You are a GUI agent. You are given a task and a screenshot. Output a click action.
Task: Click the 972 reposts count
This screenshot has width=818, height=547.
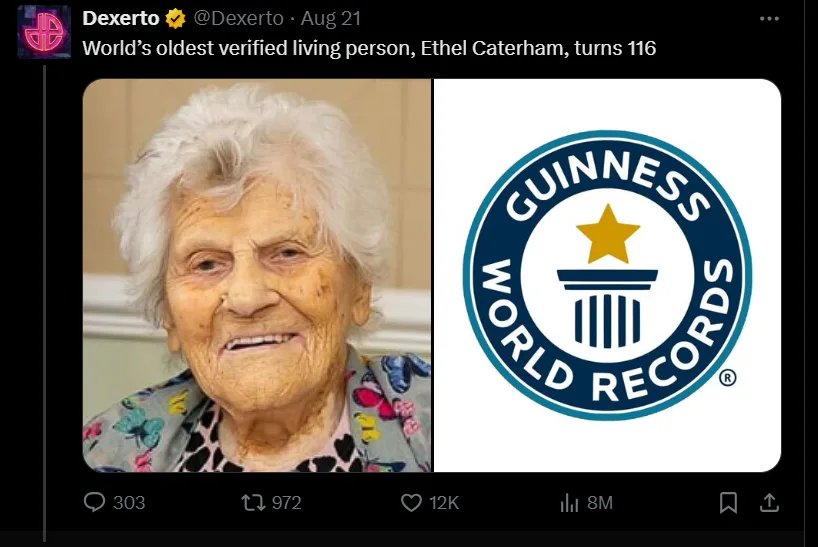286,503
